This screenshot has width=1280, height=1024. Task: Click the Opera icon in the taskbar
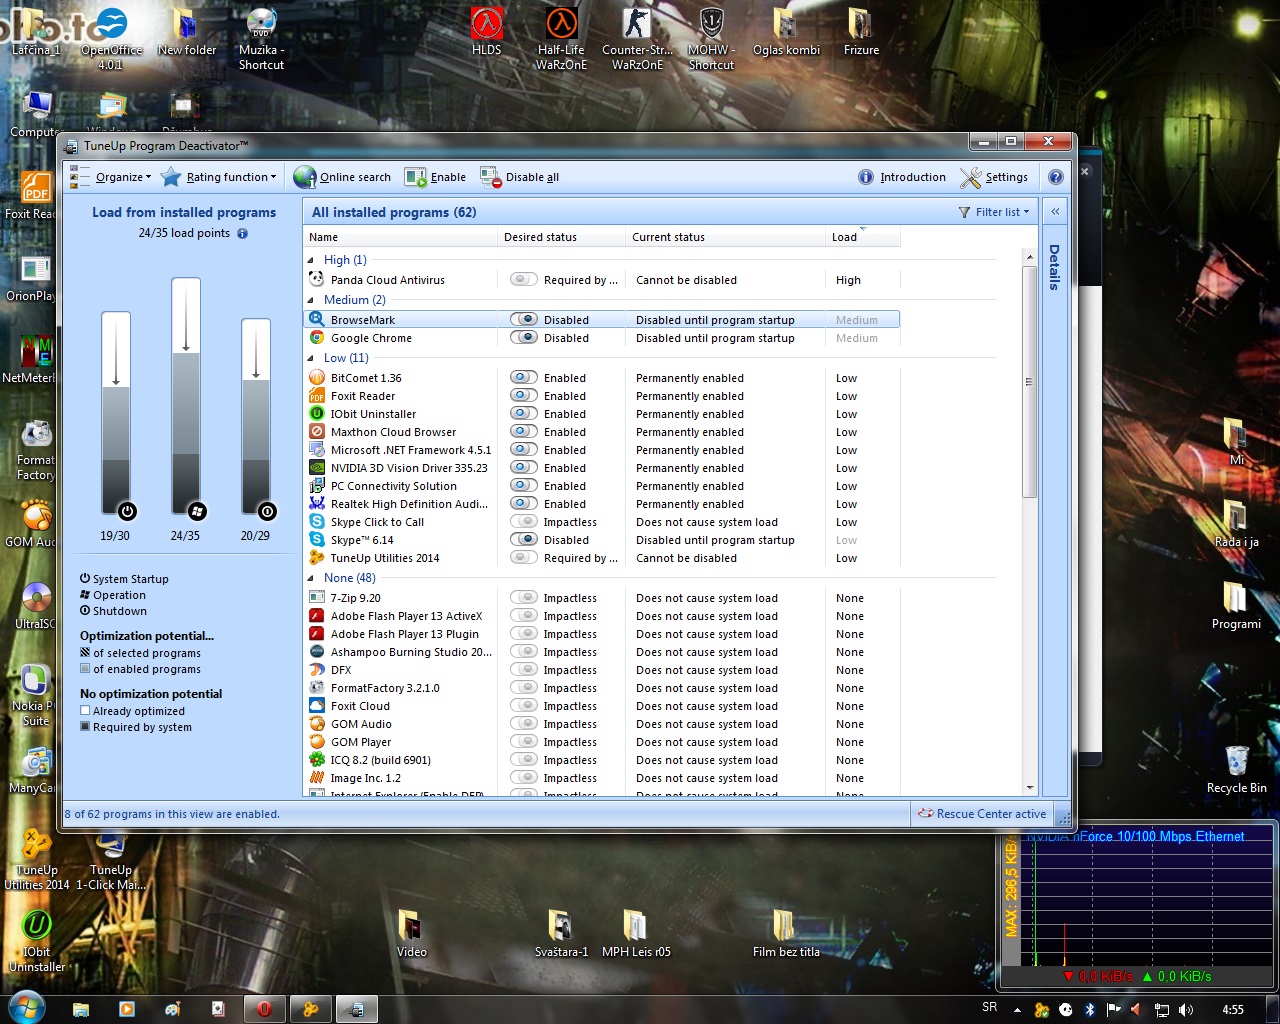264,1009
